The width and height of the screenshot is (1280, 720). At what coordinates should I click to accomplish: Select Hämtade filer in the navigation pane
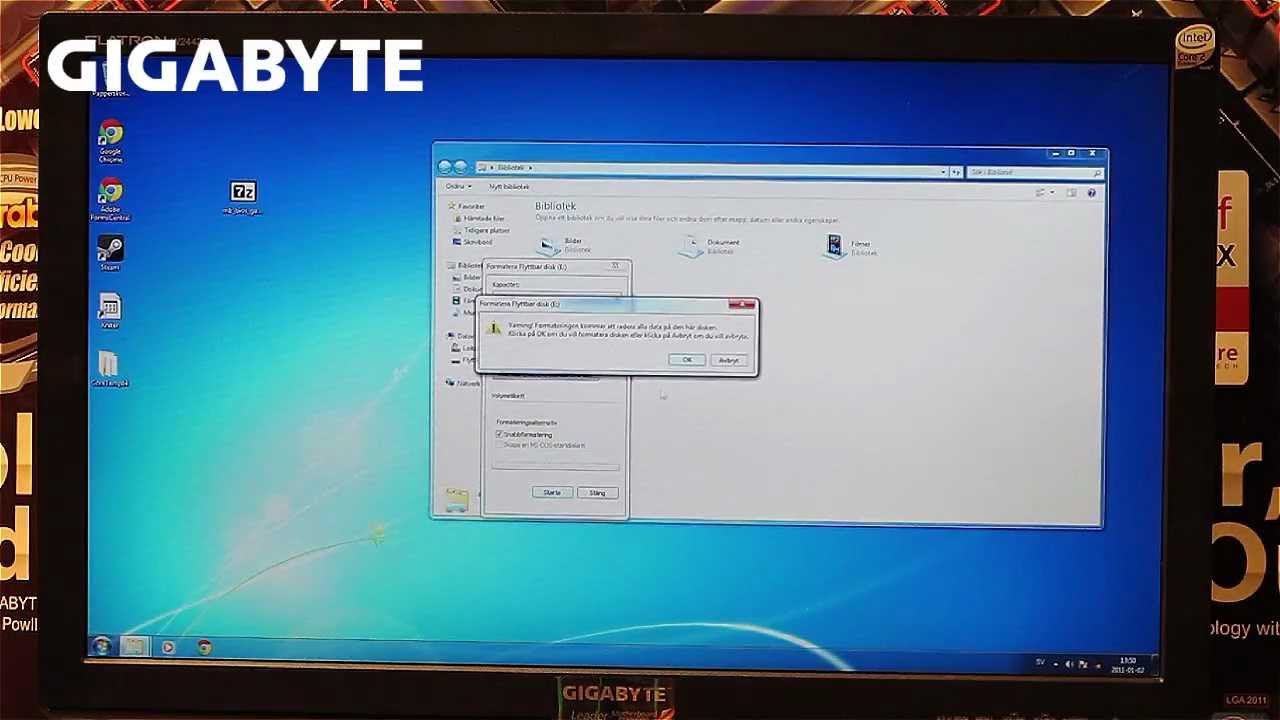[x=481, y=218]
